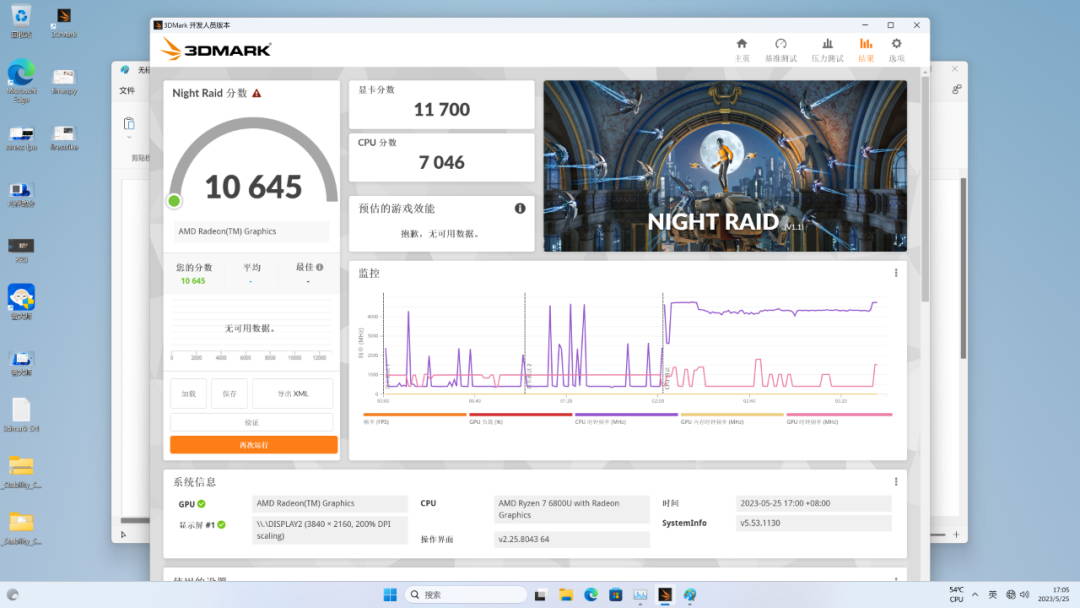Click the share icon in the background window
The image size is (1080, 608).
[957, 90]
